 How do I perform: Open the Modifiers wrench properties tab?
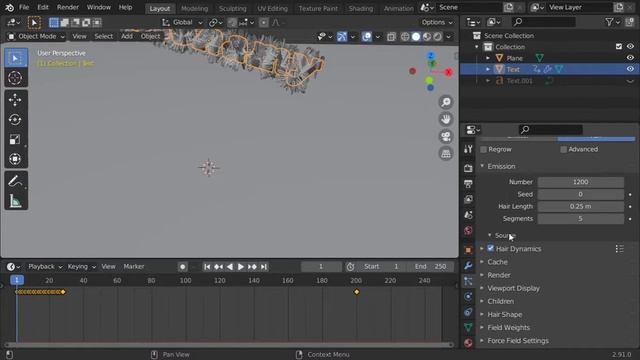(x=468, y=266)
